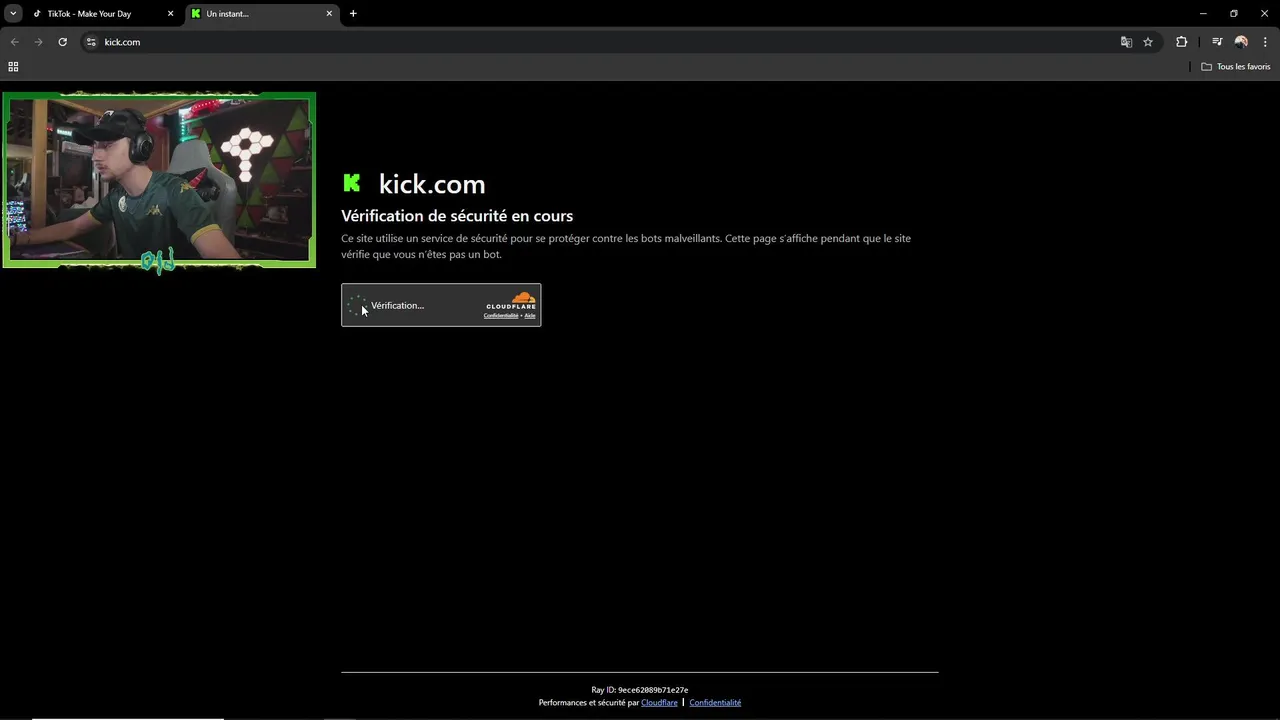Click the kick.com heading text
Viewport: 1280px width, 720px height.
[432, 184]
